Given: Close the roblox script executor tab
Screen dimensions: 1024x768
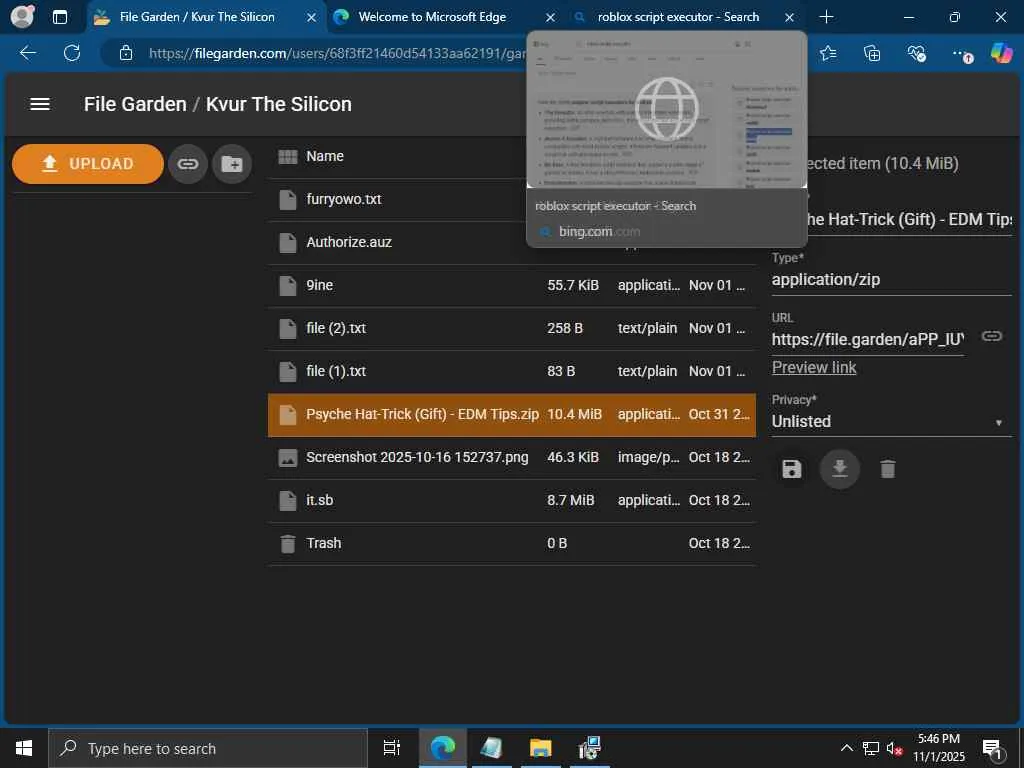Looking at the screenshot, I should (x=790, y=18).
